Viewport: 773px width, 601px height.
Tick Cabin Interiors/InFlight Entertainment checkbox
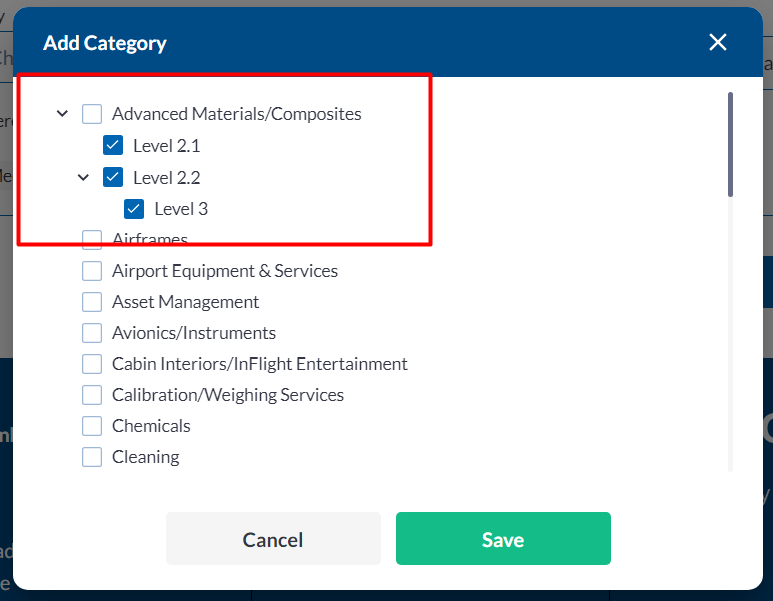92,364
